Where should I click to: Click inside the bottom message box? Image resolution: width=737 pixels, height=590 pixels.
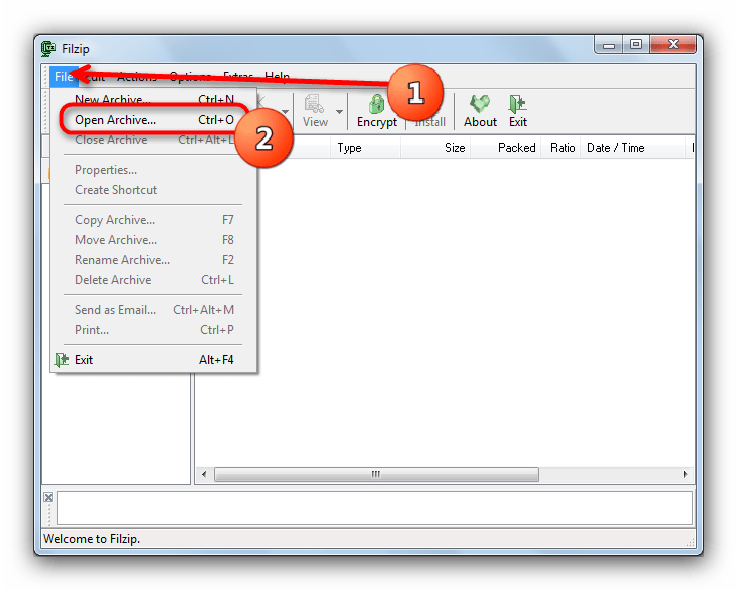375,508
